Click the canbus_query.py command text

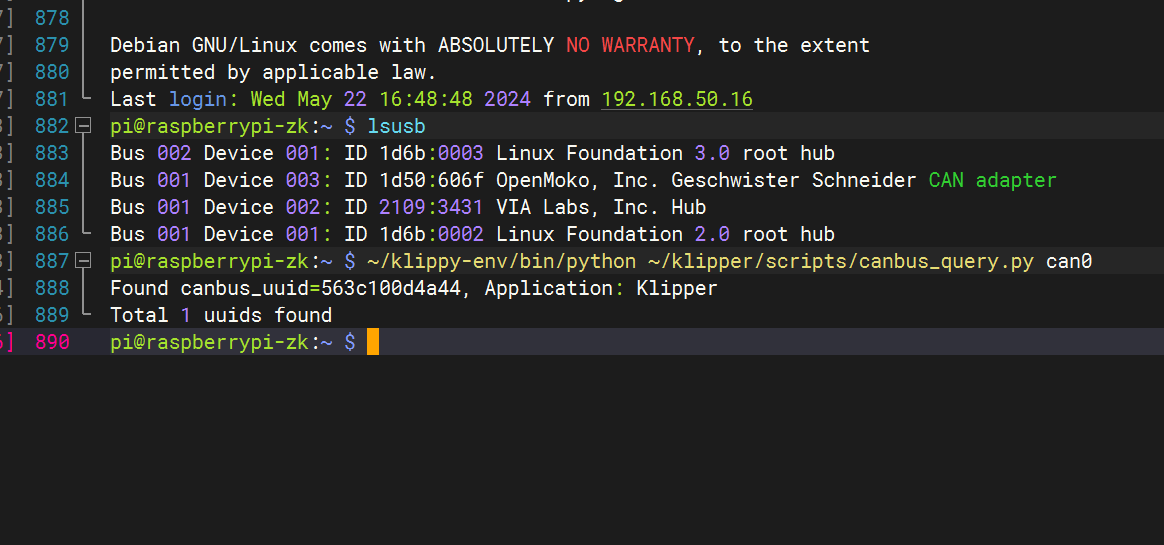point(729,261)
